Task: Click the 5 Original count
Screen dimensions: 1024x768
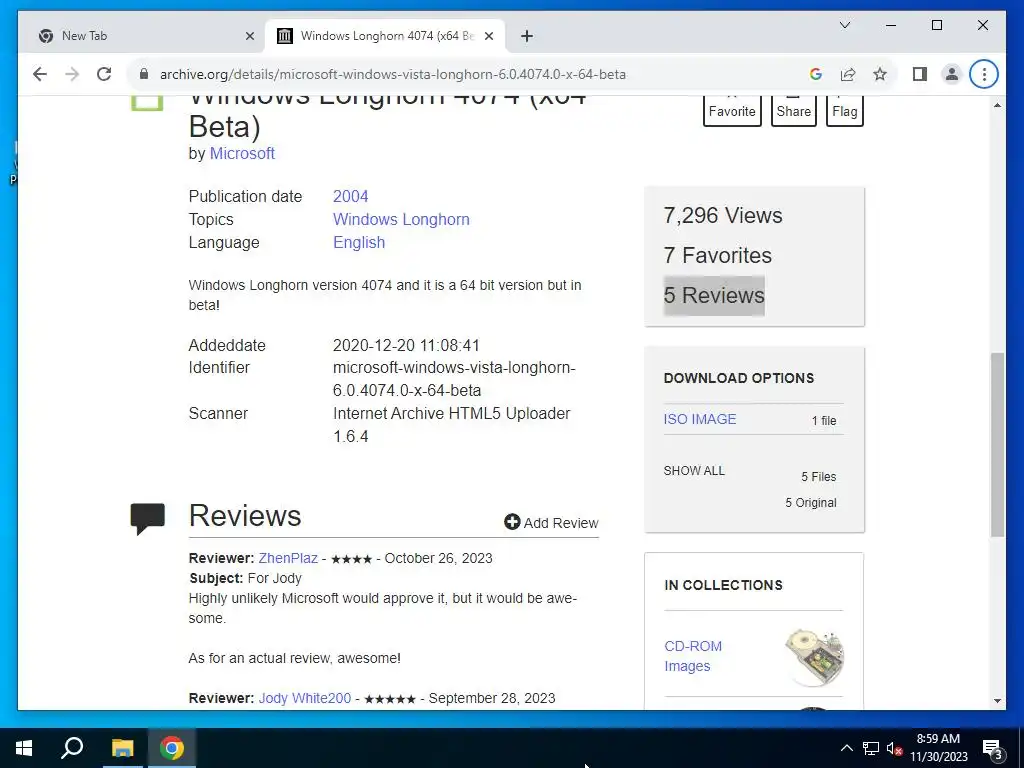Action: tap(810, 503)
